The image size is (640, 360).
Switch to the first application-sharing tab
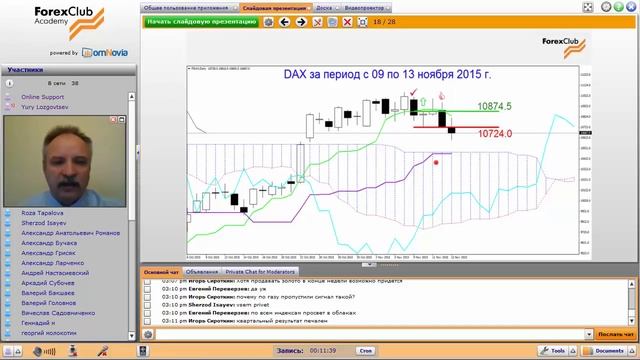pyautogui.click(x=189, y=8)
